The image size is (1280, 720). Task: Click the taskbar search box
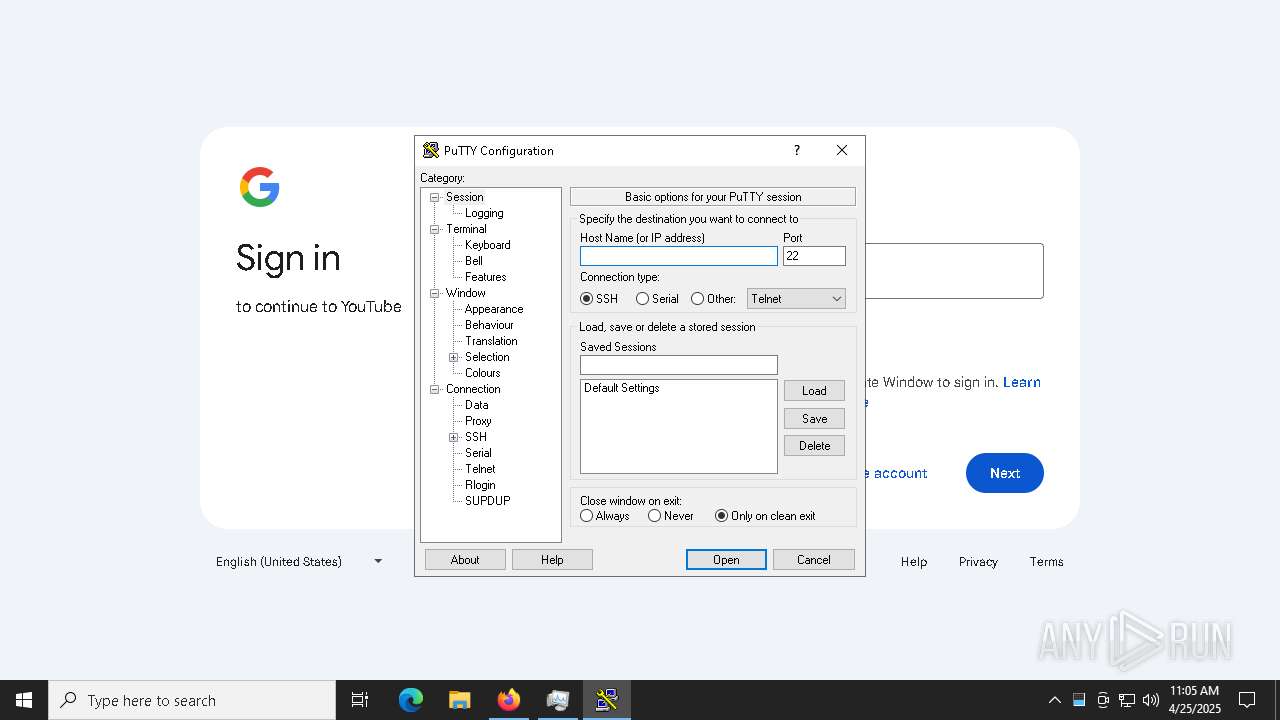[192, 700]
